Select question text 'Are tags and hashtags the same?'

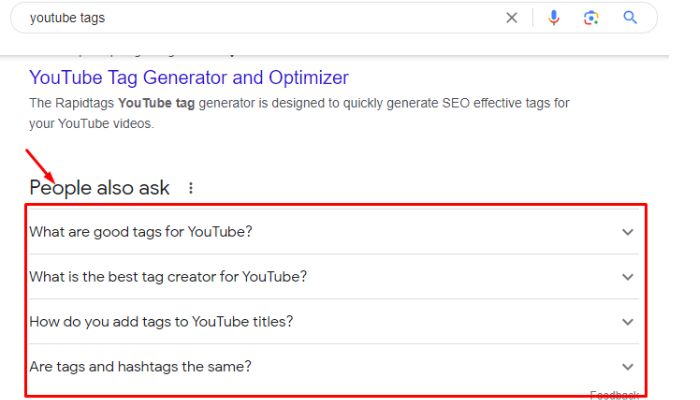(x=140, y=367)
